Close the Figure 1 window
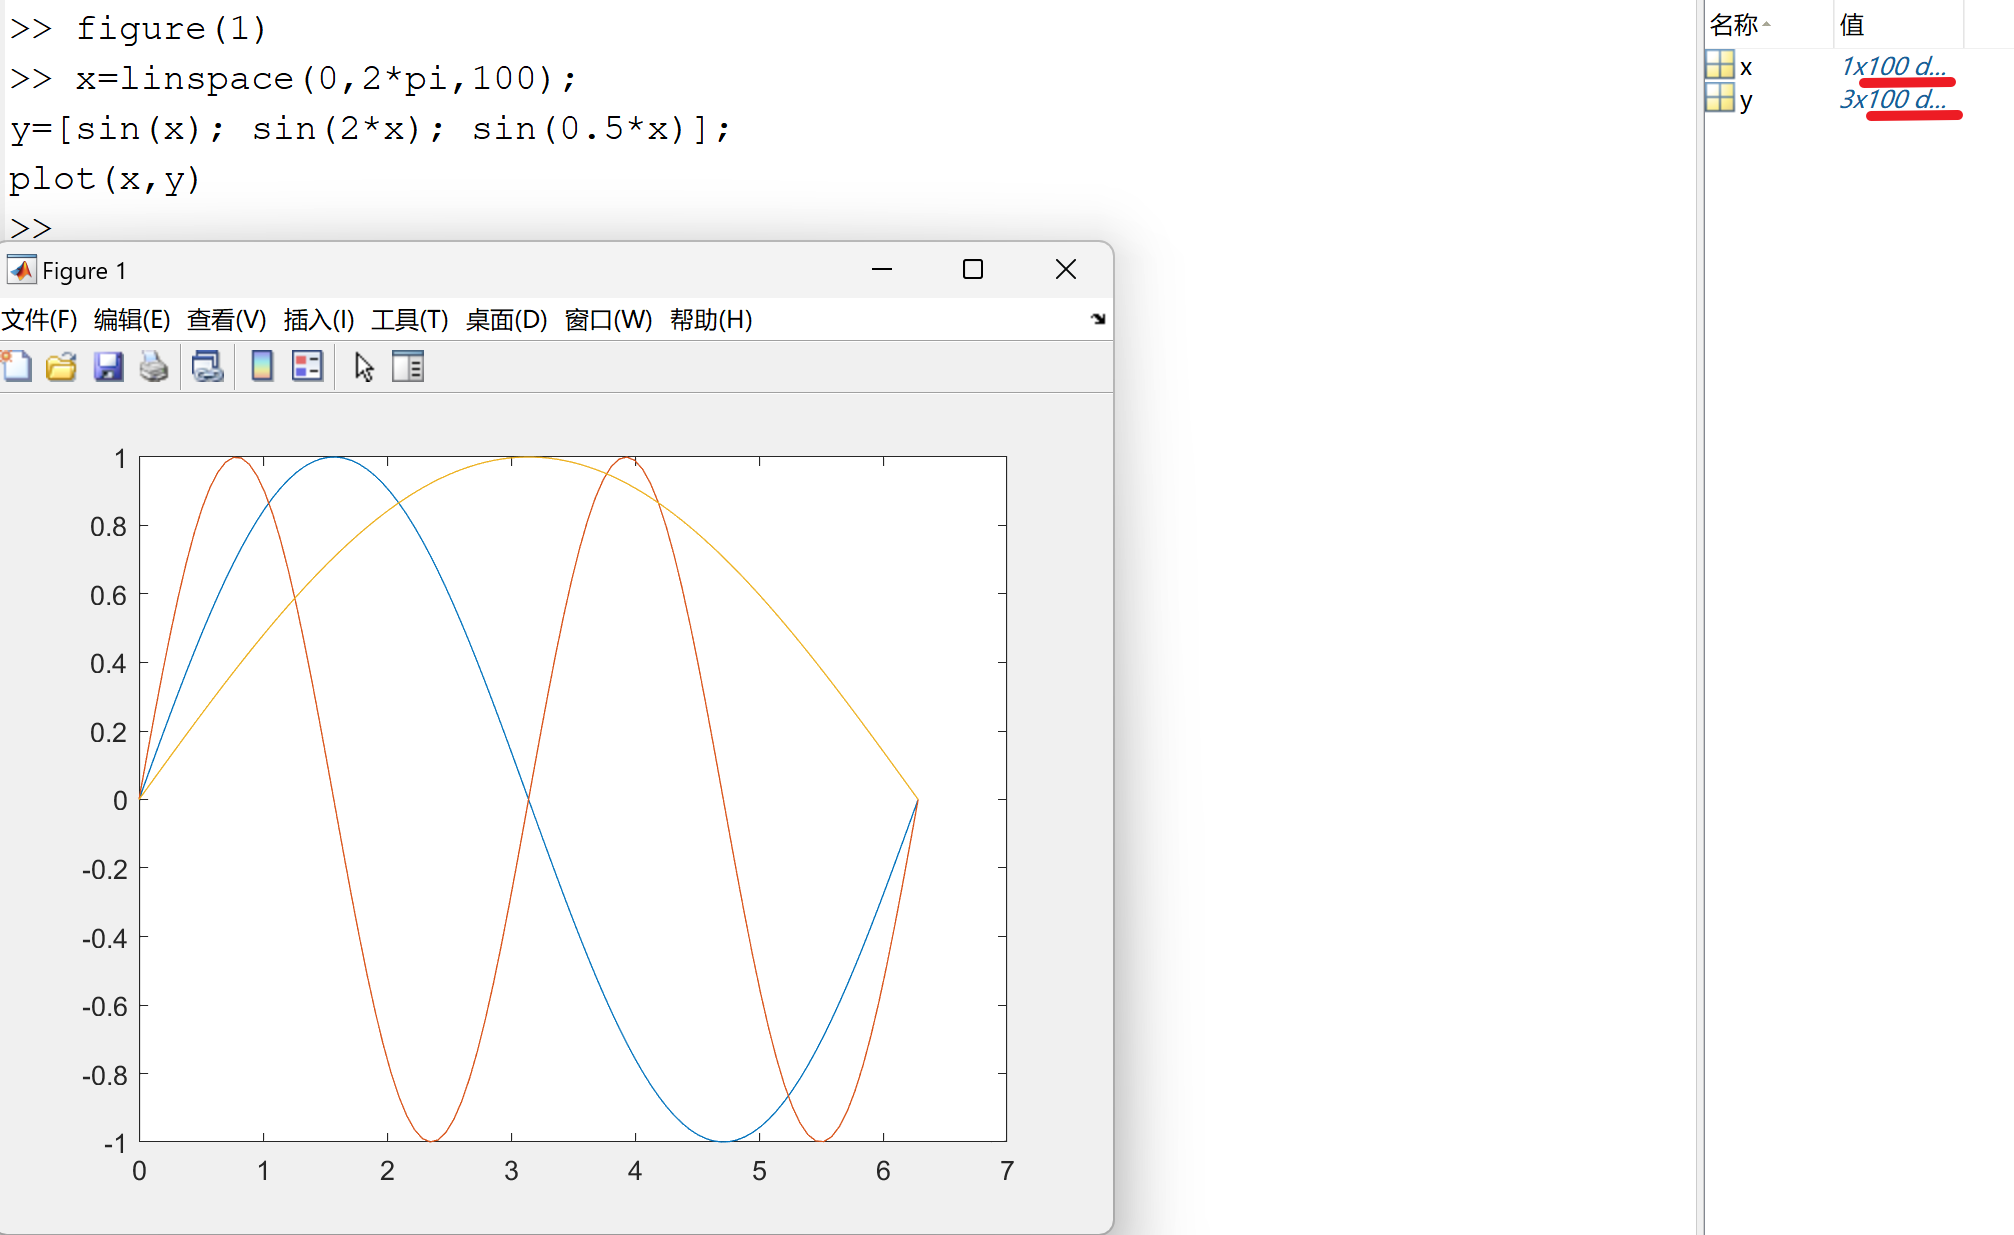Image resolution: width=2014 pixels, height=1235 pixels. [x=1066, y=269]
